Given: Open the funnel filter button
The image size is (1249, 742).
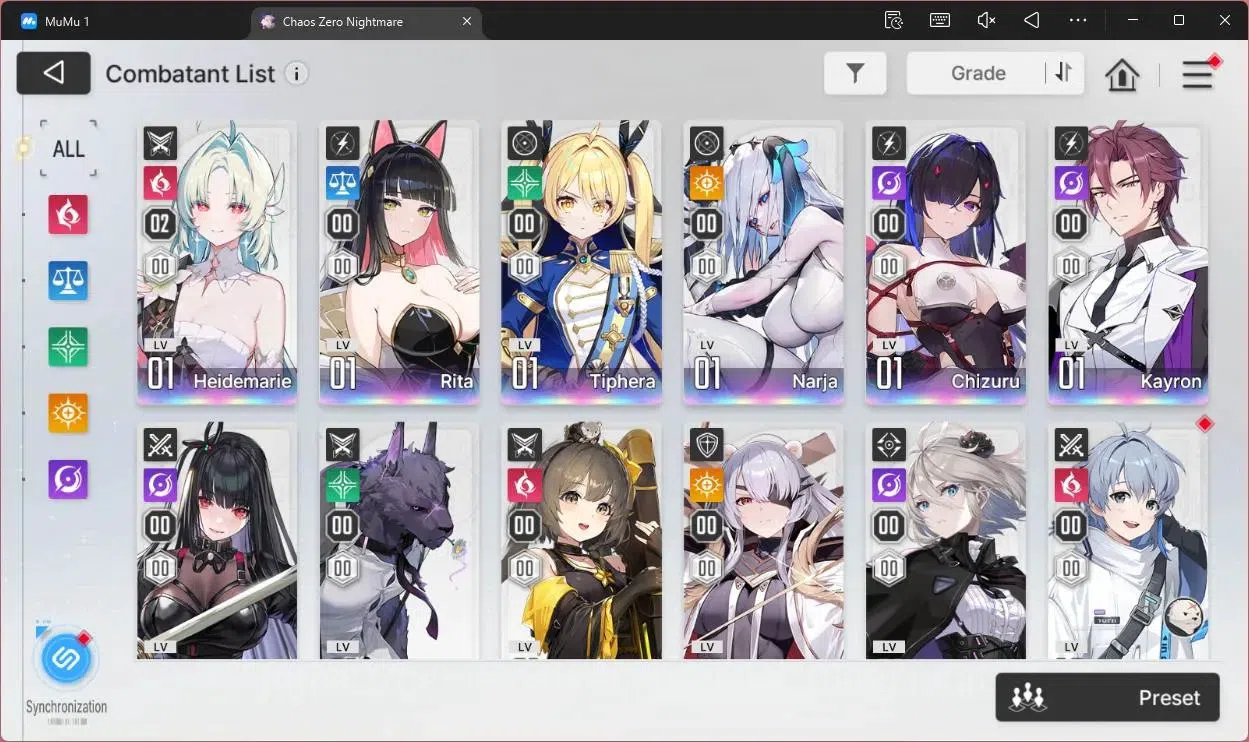Looking at the screenshot, I should pyautogui.click(x=855, y=73).
